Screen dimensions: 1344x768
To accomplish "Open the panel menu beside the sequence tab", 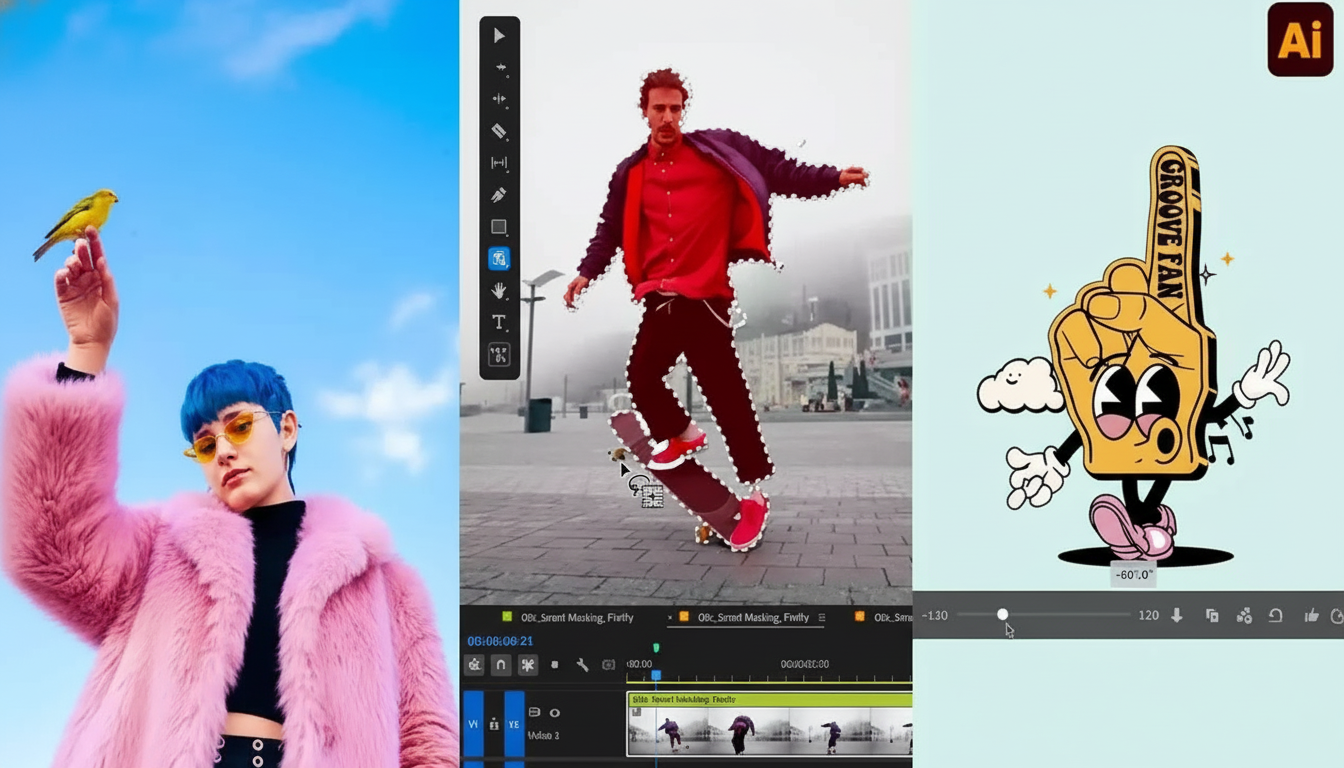I will (x=823, y=616).
